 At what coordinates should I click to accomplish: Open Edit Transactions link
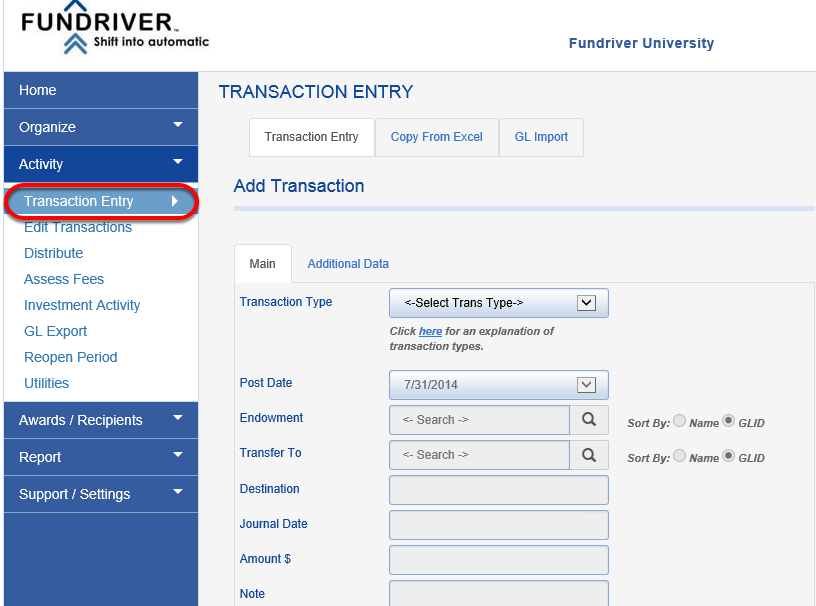pyautogui.click(x=78, y=228)
